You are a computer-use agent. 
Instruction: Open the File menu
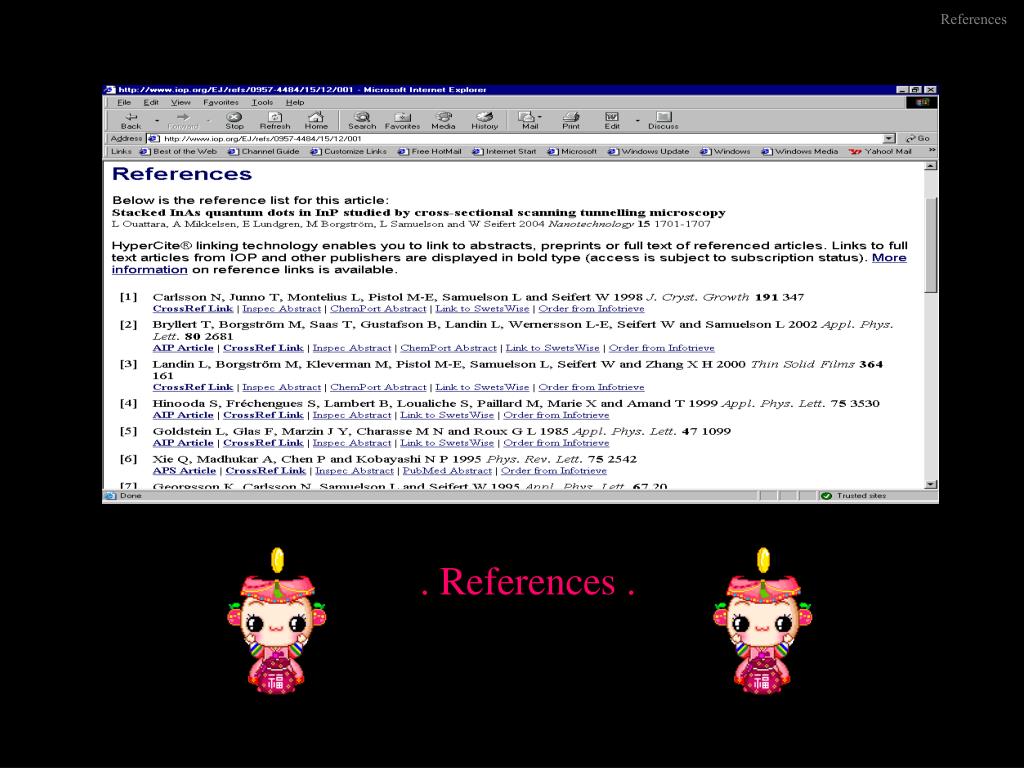124,103
